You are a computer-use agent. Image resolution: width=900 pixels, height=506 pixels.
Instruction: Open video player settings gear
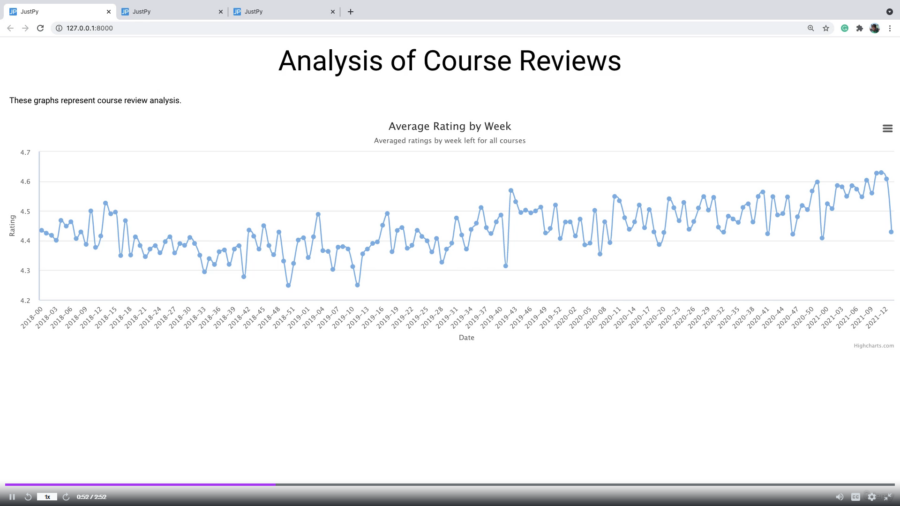point(871,496)
